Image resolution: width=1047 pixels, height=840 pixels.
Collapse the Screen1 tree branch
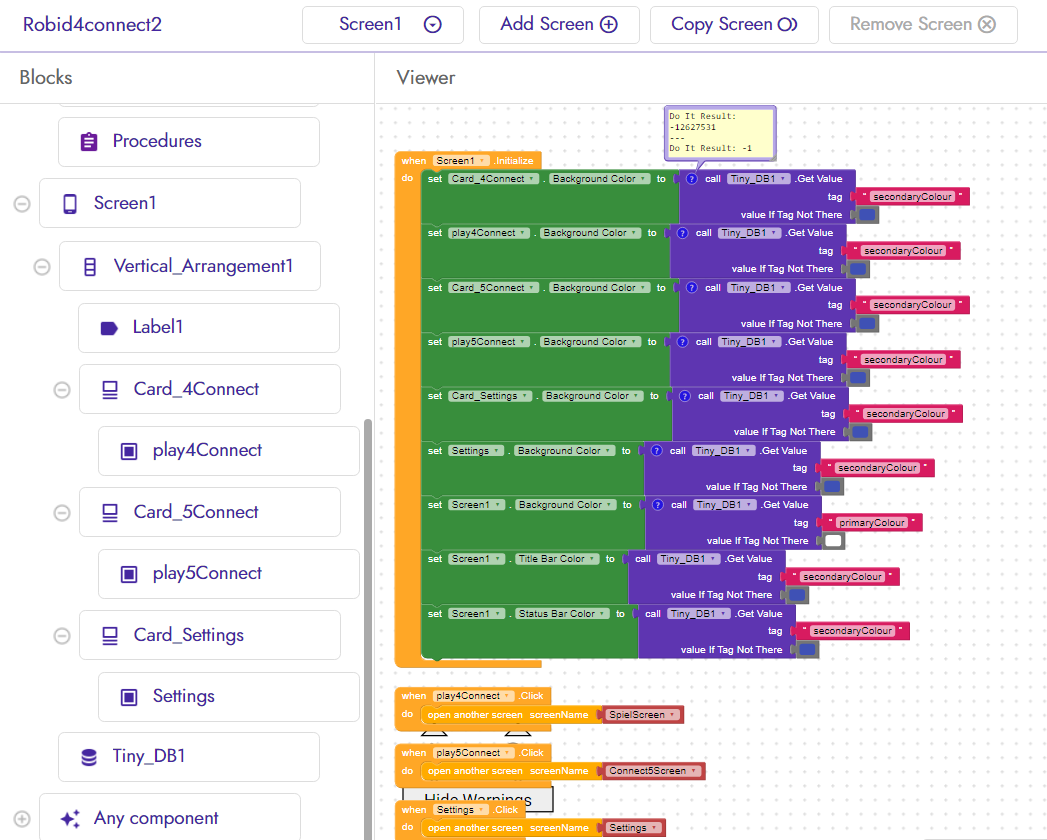pyautogui.click(x=22, y=203)
